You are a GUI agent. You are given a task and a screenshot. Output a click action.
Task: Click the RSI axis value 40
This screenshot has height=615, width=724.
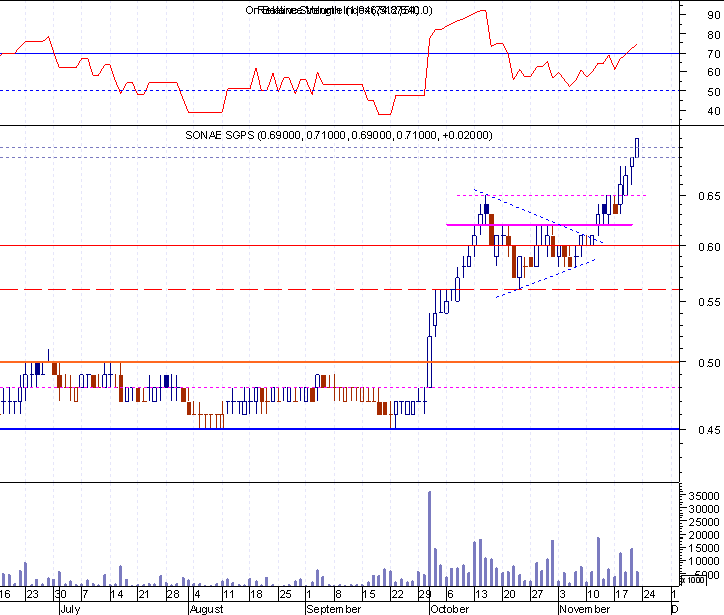point(714,111)
